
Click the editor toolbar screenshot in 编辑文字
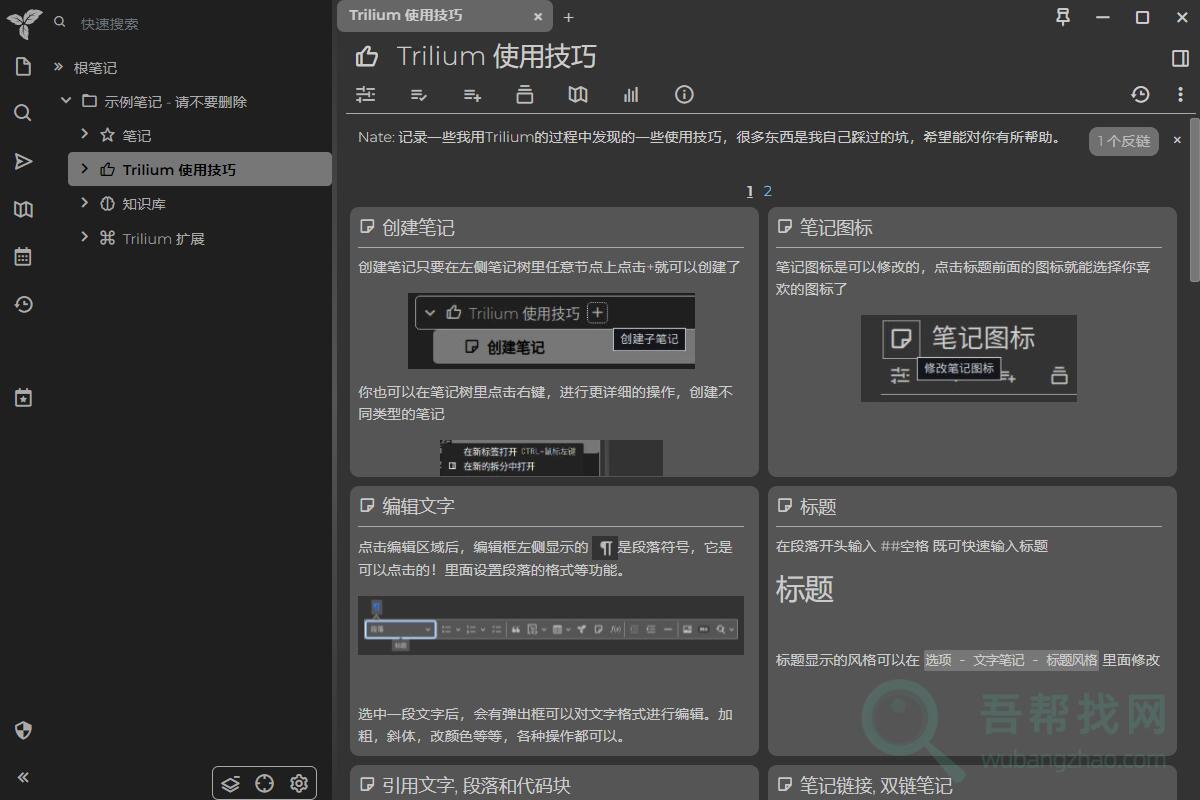[551, 625]
